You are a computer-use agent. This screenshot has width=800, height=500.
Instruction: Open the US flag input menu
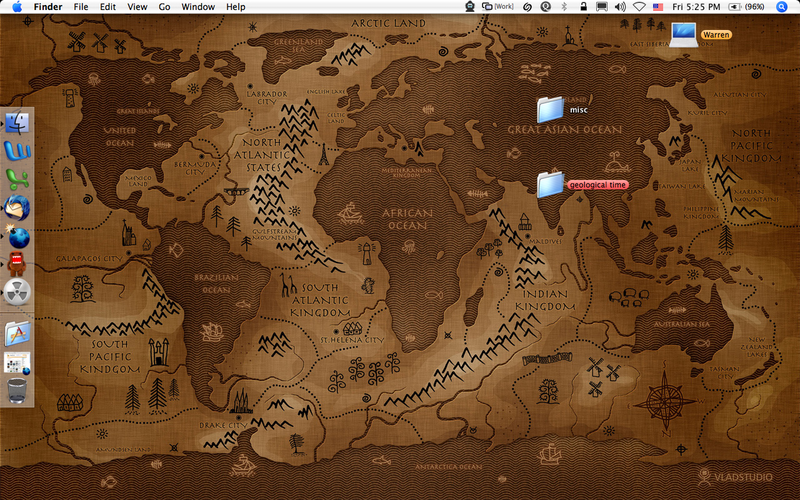pyautogui.click(x=658, y=7)
